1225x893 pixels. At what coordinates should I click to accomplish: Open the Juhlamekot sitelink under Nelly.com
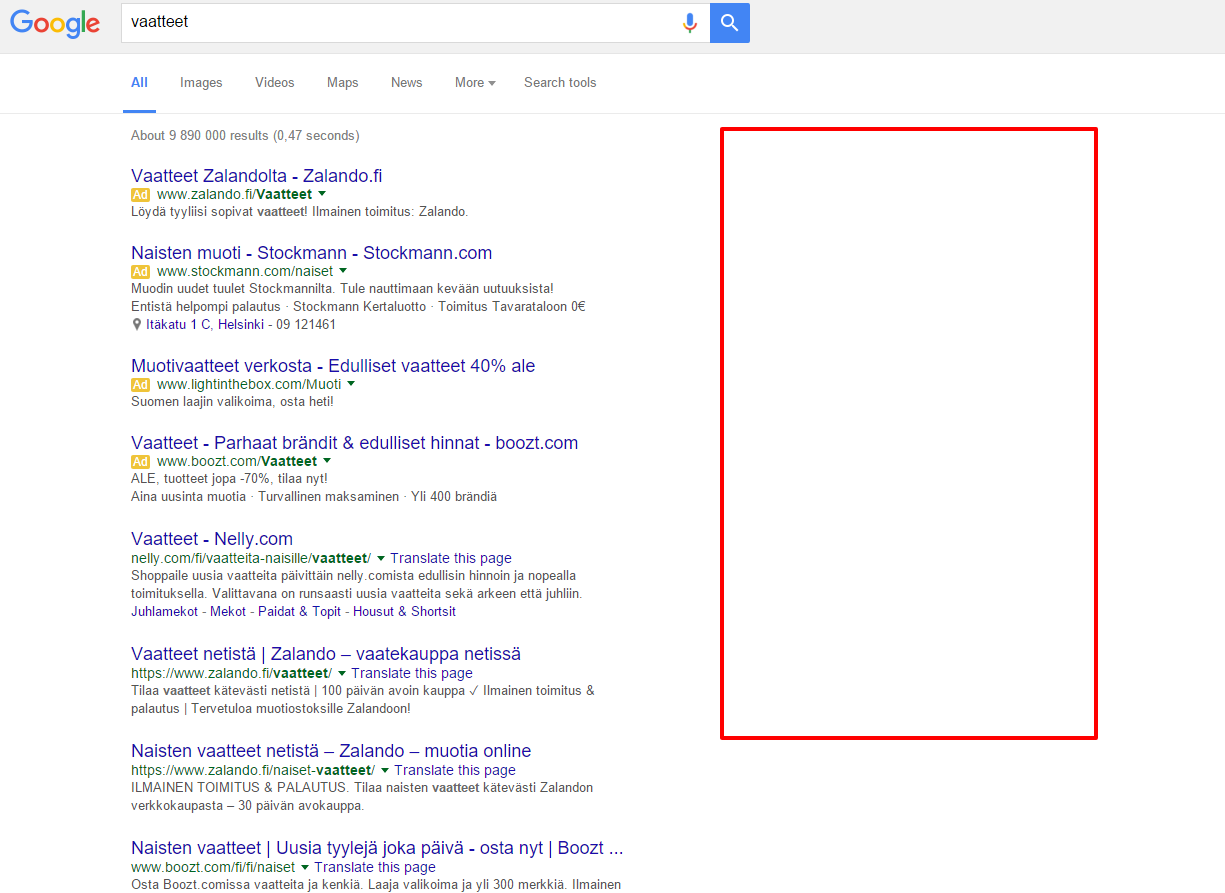[x=164, y=611]
